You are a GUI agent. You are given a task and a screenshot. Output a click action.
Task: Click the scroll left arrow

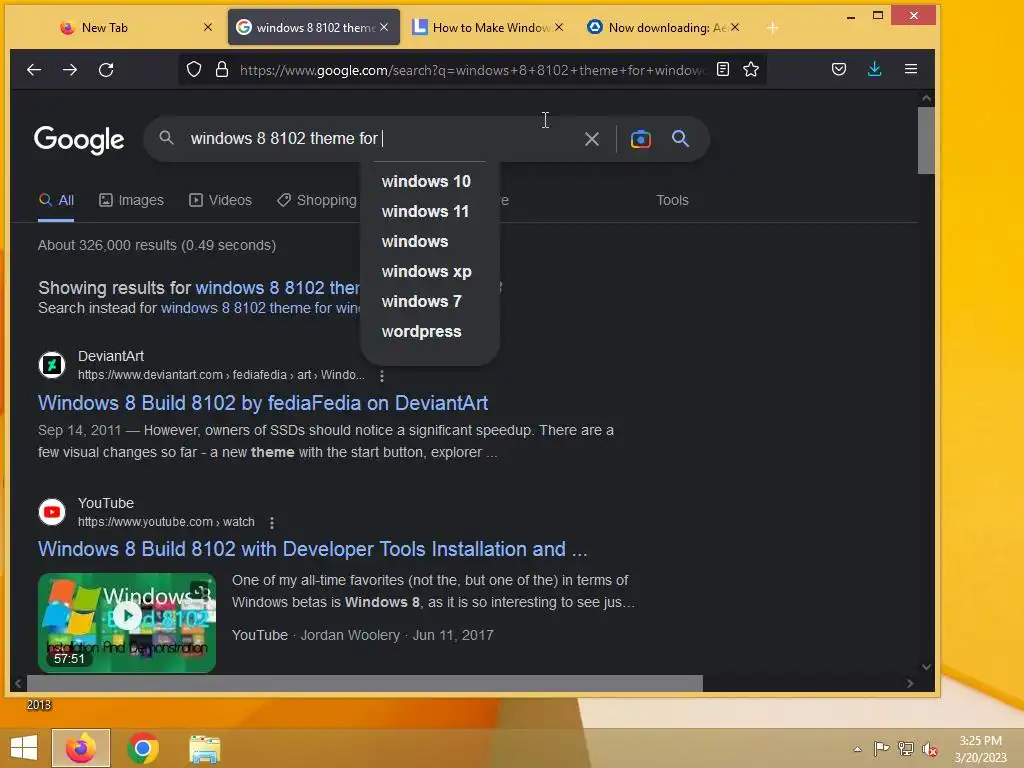18,684
